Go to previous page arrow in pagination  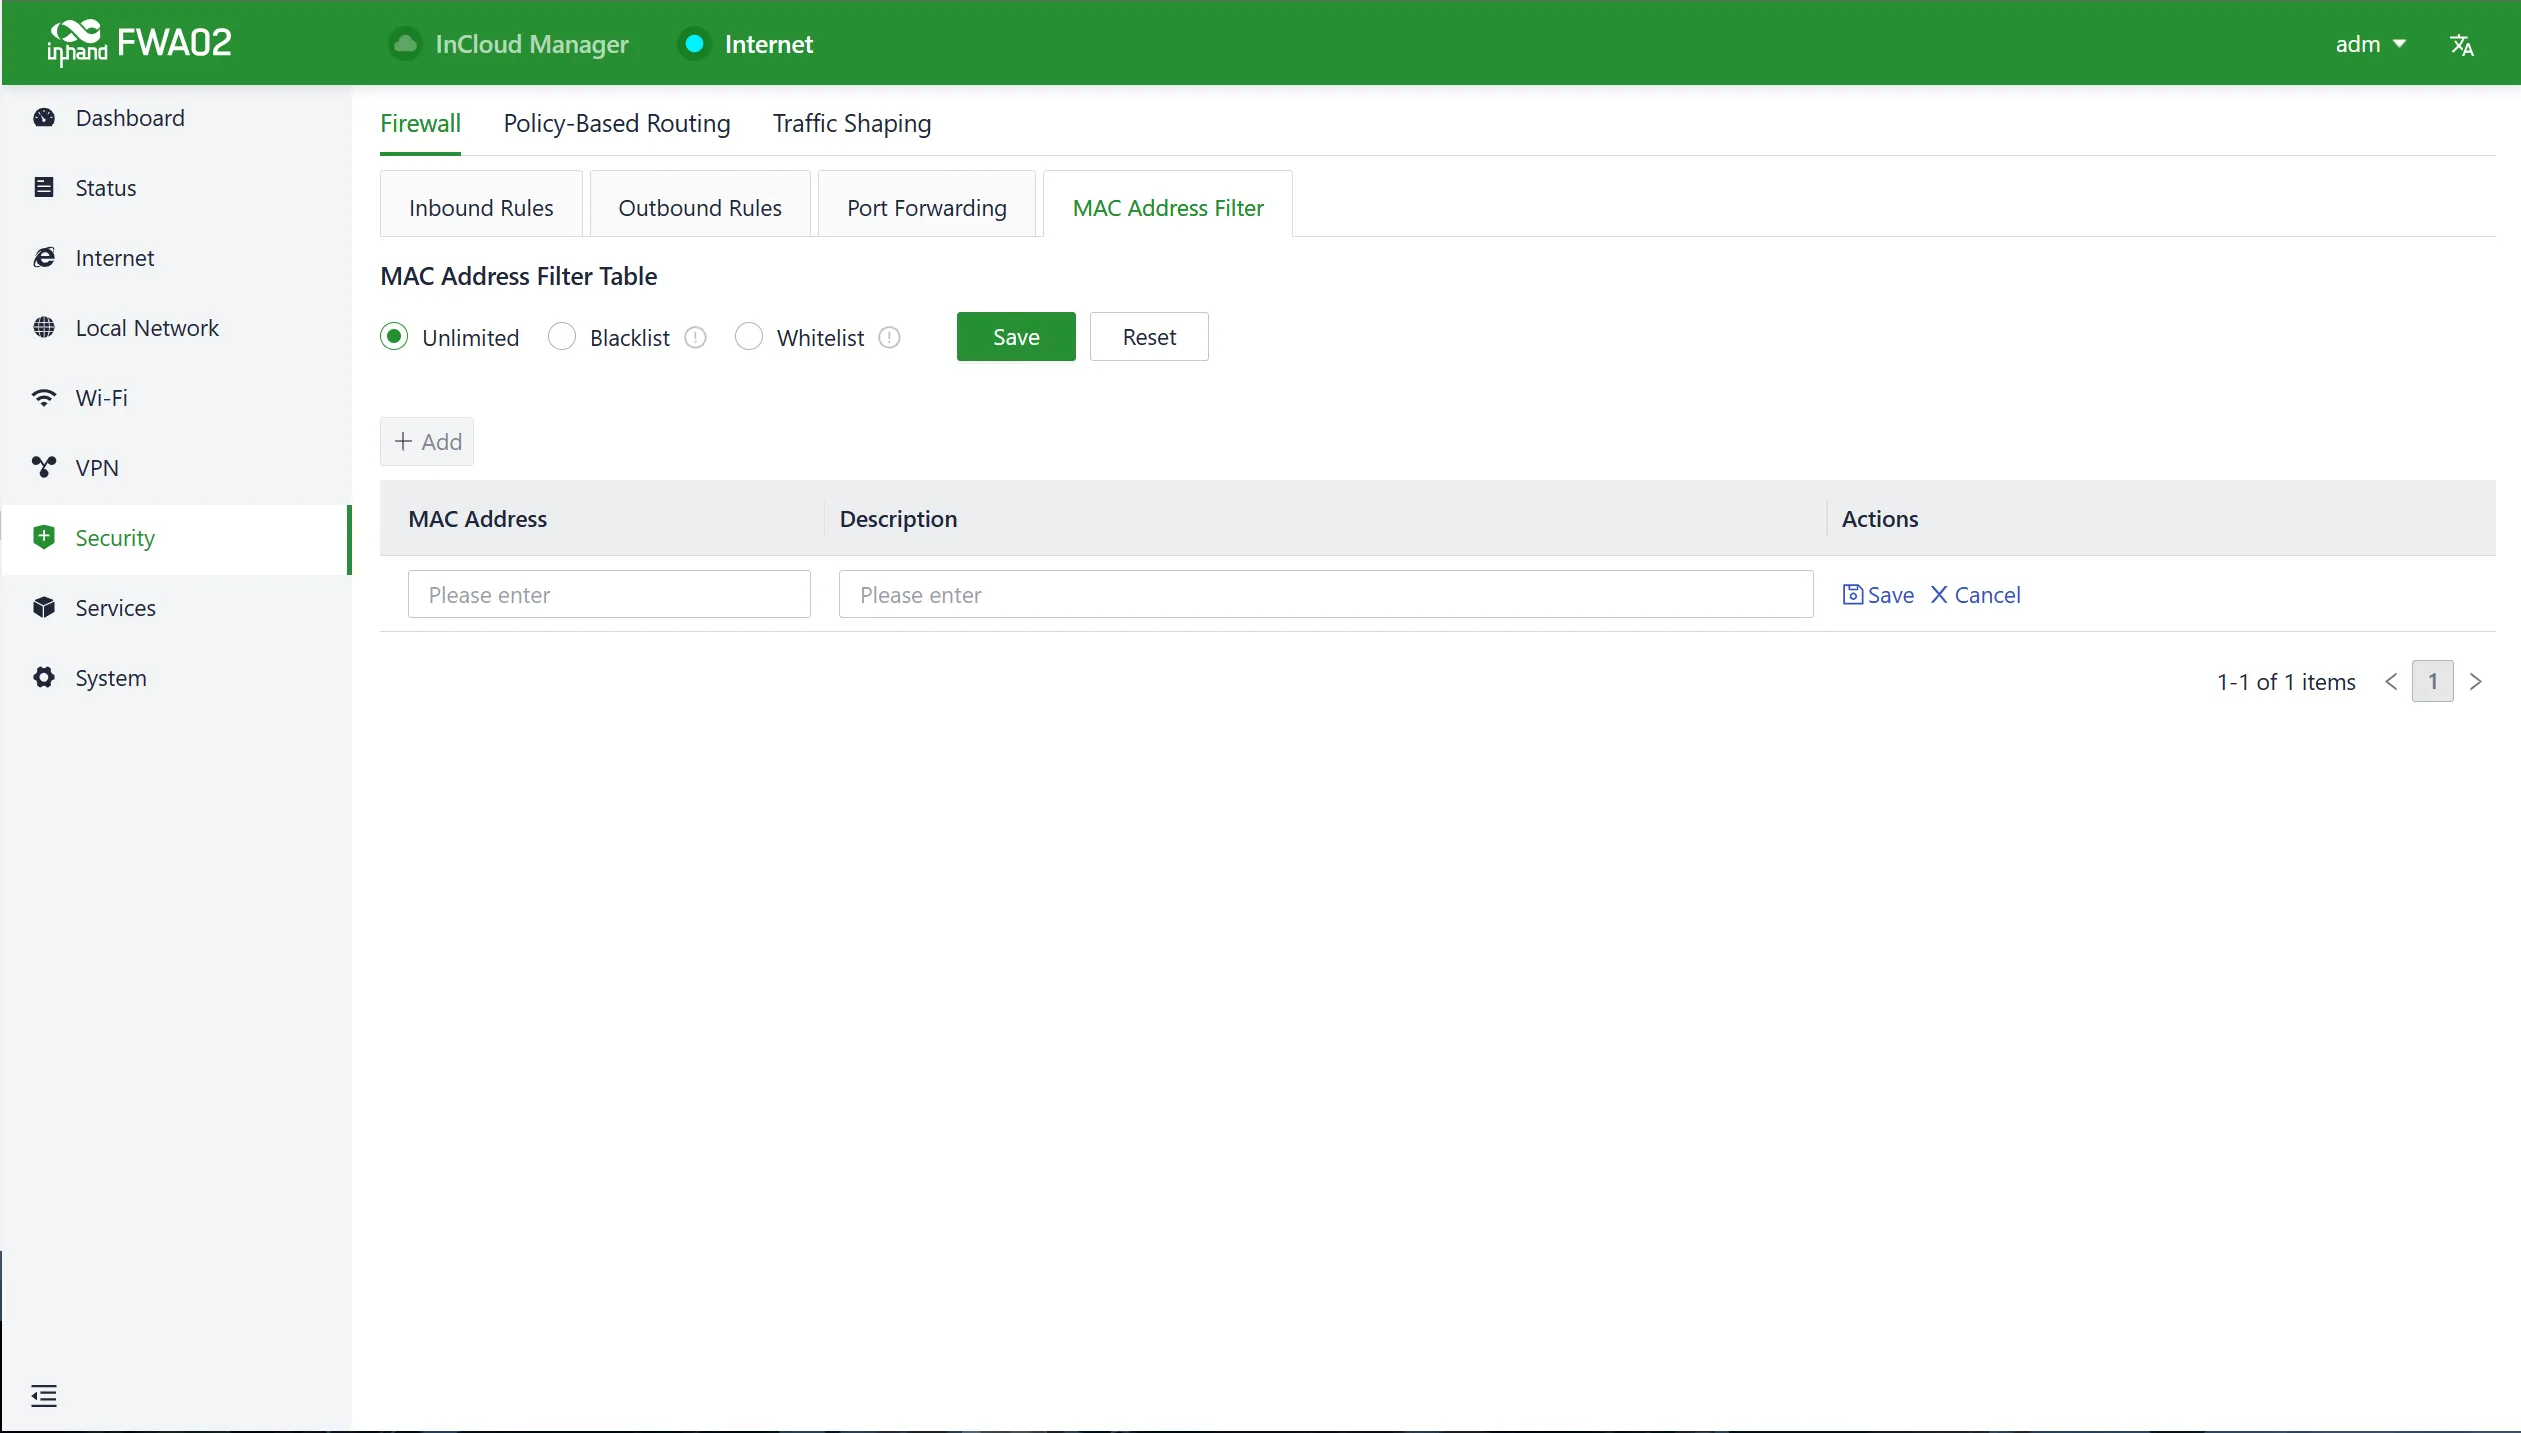tap(2391, 682)
